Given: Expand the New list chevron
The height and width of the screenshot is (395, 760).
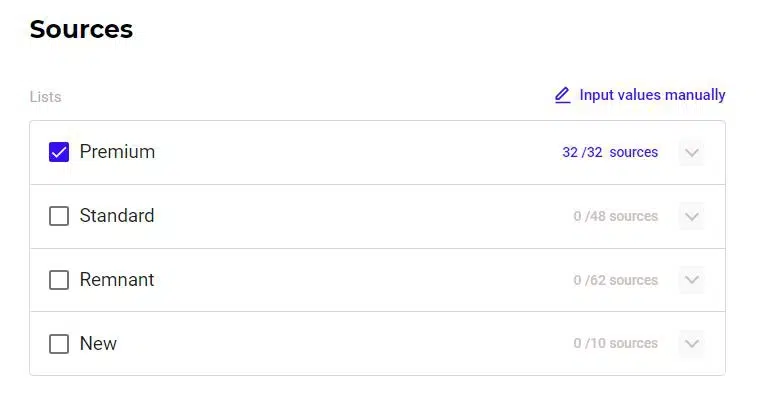Looking at the screenshot, I should (692, 344).
